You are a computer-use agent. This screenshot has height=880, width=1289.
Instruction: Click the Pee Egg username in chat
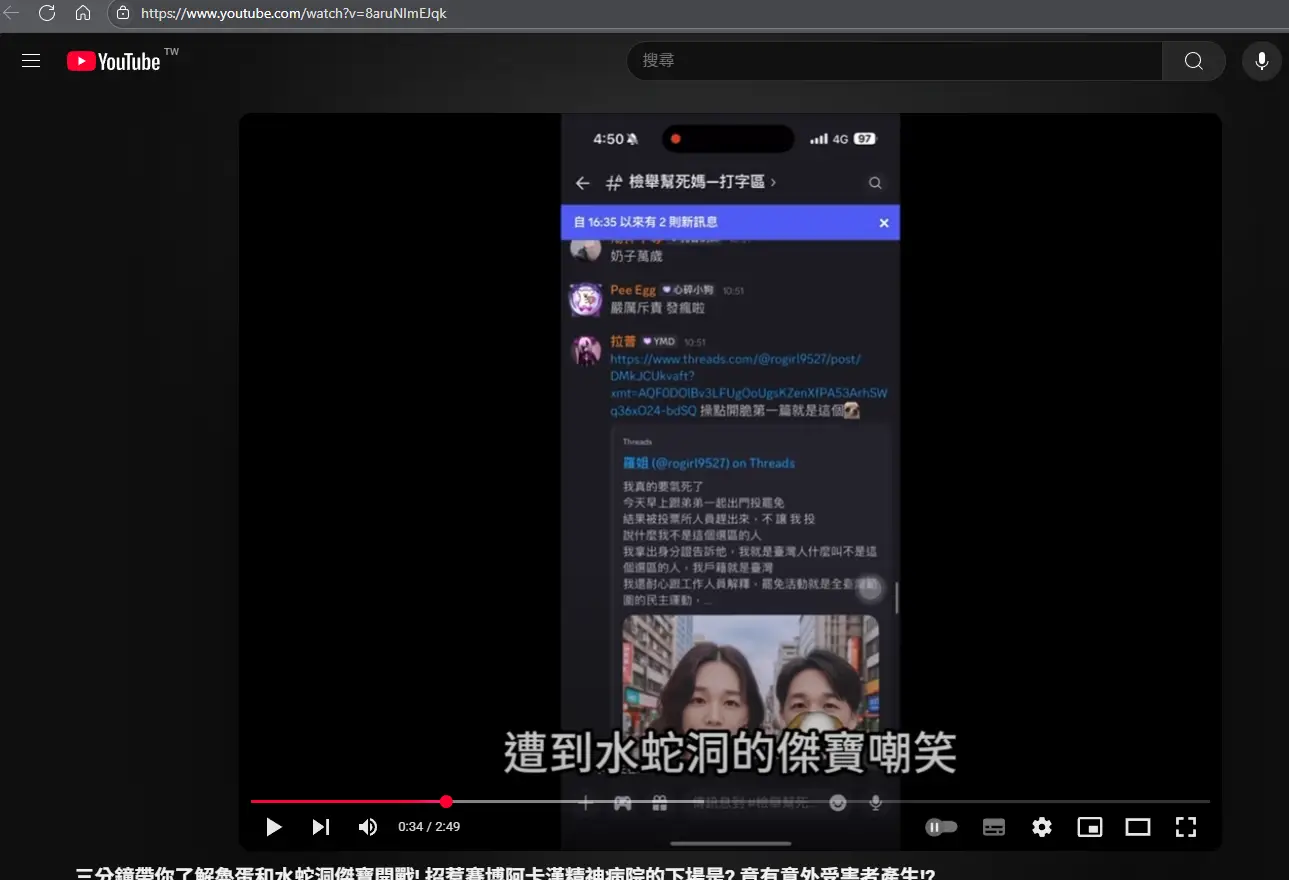click(x=633, y=290)
